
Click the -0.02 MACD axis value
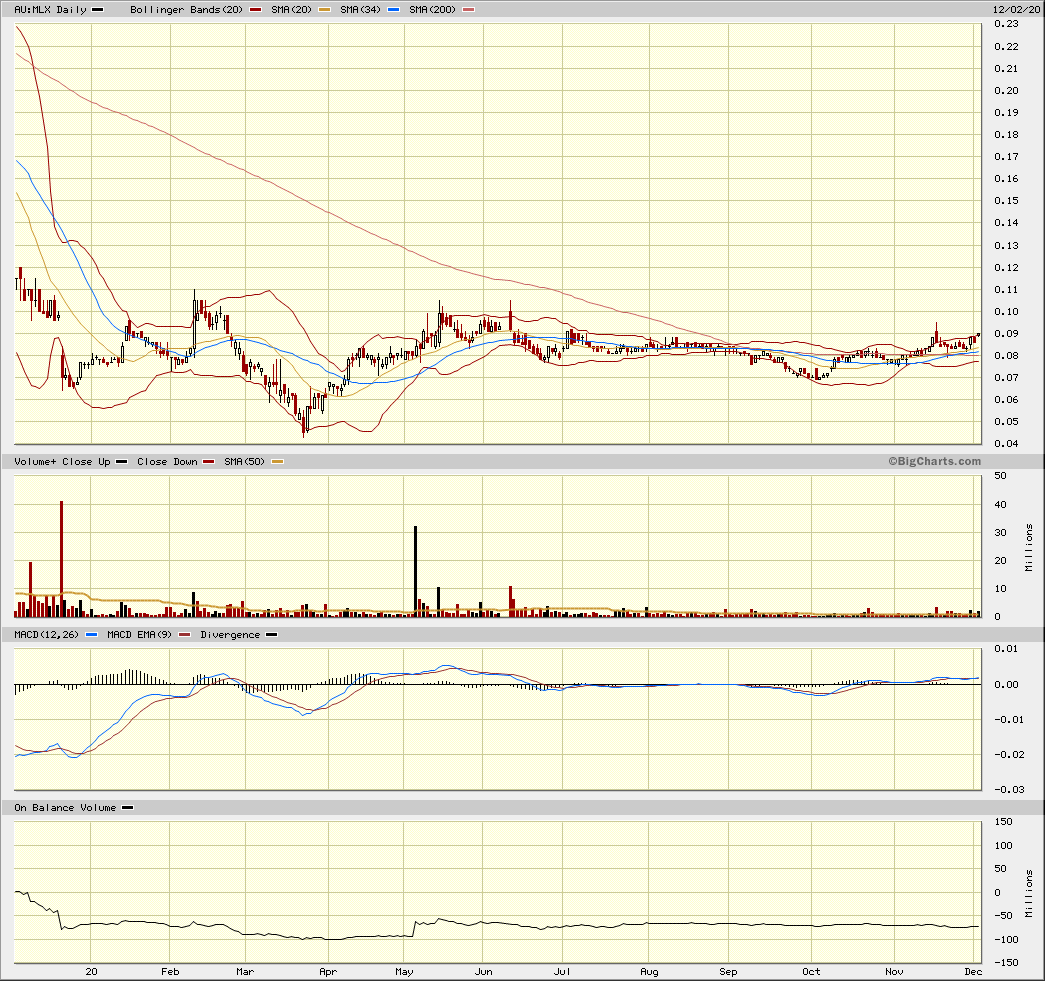[1009, 755]
